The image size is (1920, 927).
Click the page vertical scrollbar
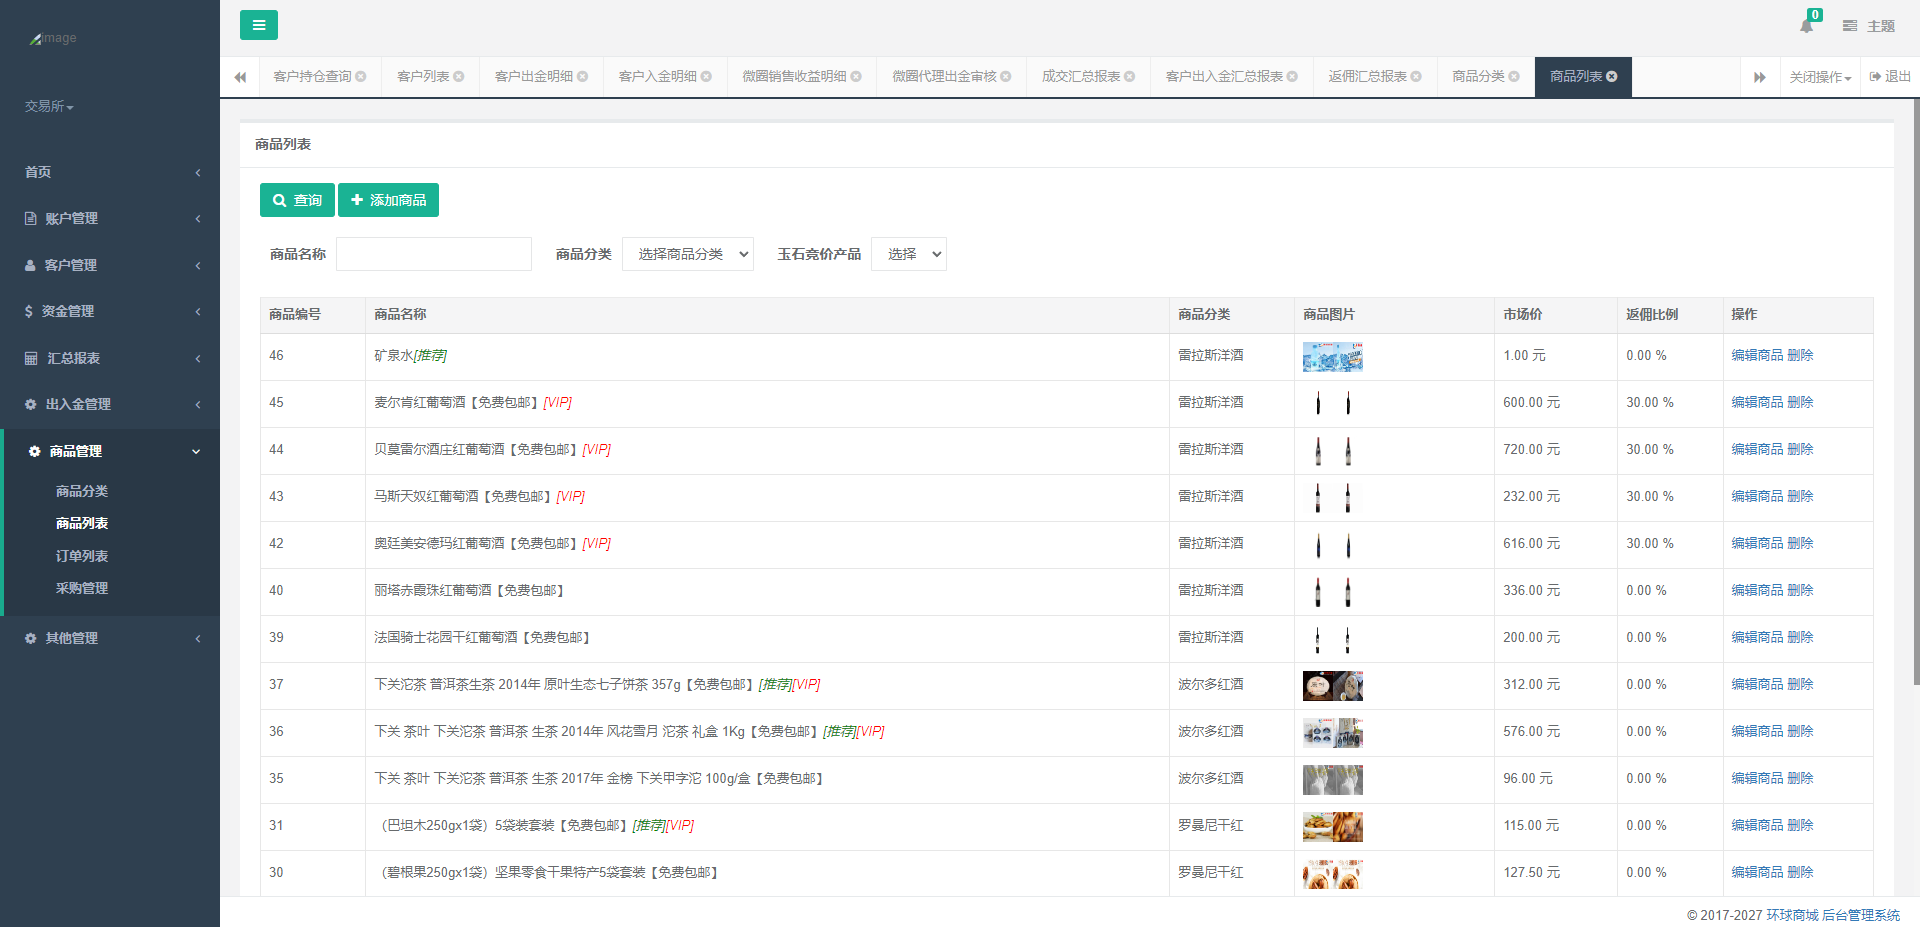pos(1916,390)
